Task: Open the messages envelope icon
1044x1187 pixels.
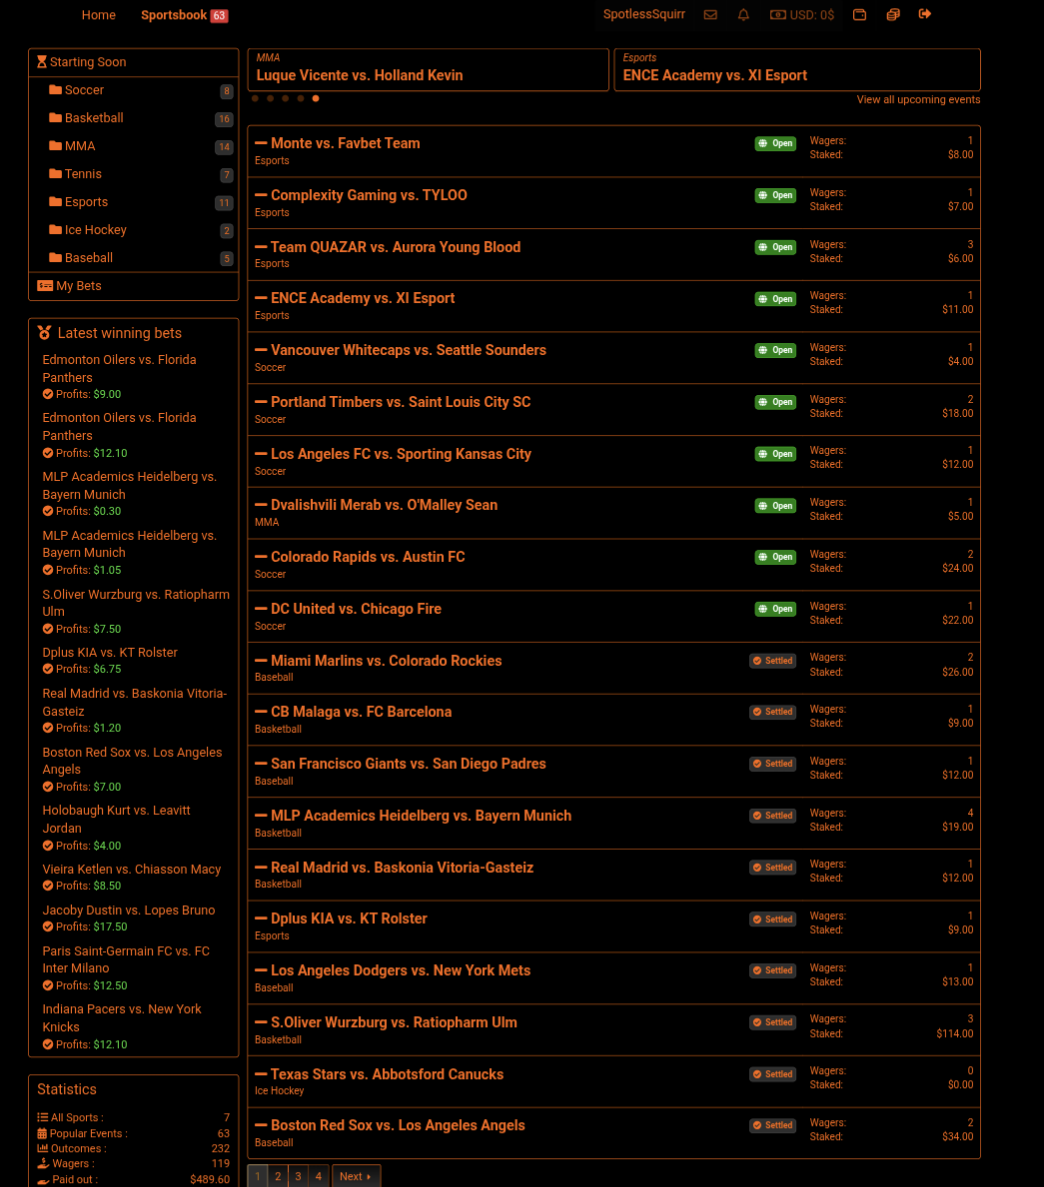Action: (710, 14)
